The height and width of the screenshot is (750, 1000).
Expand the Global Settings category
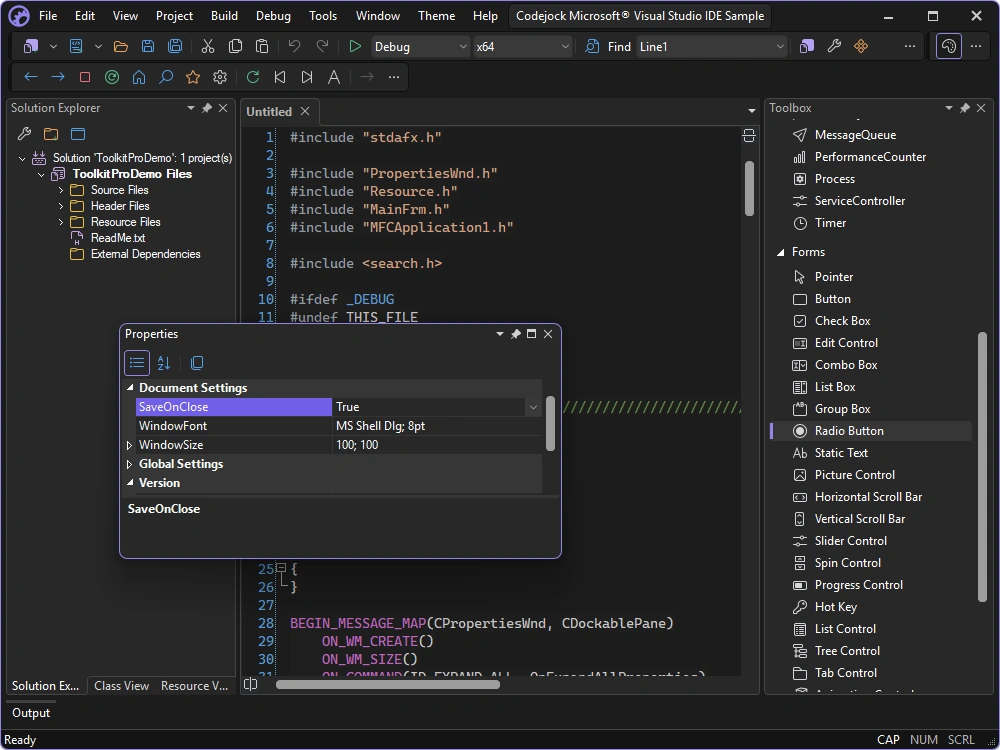pyautogui.click(x=129, y=464)
